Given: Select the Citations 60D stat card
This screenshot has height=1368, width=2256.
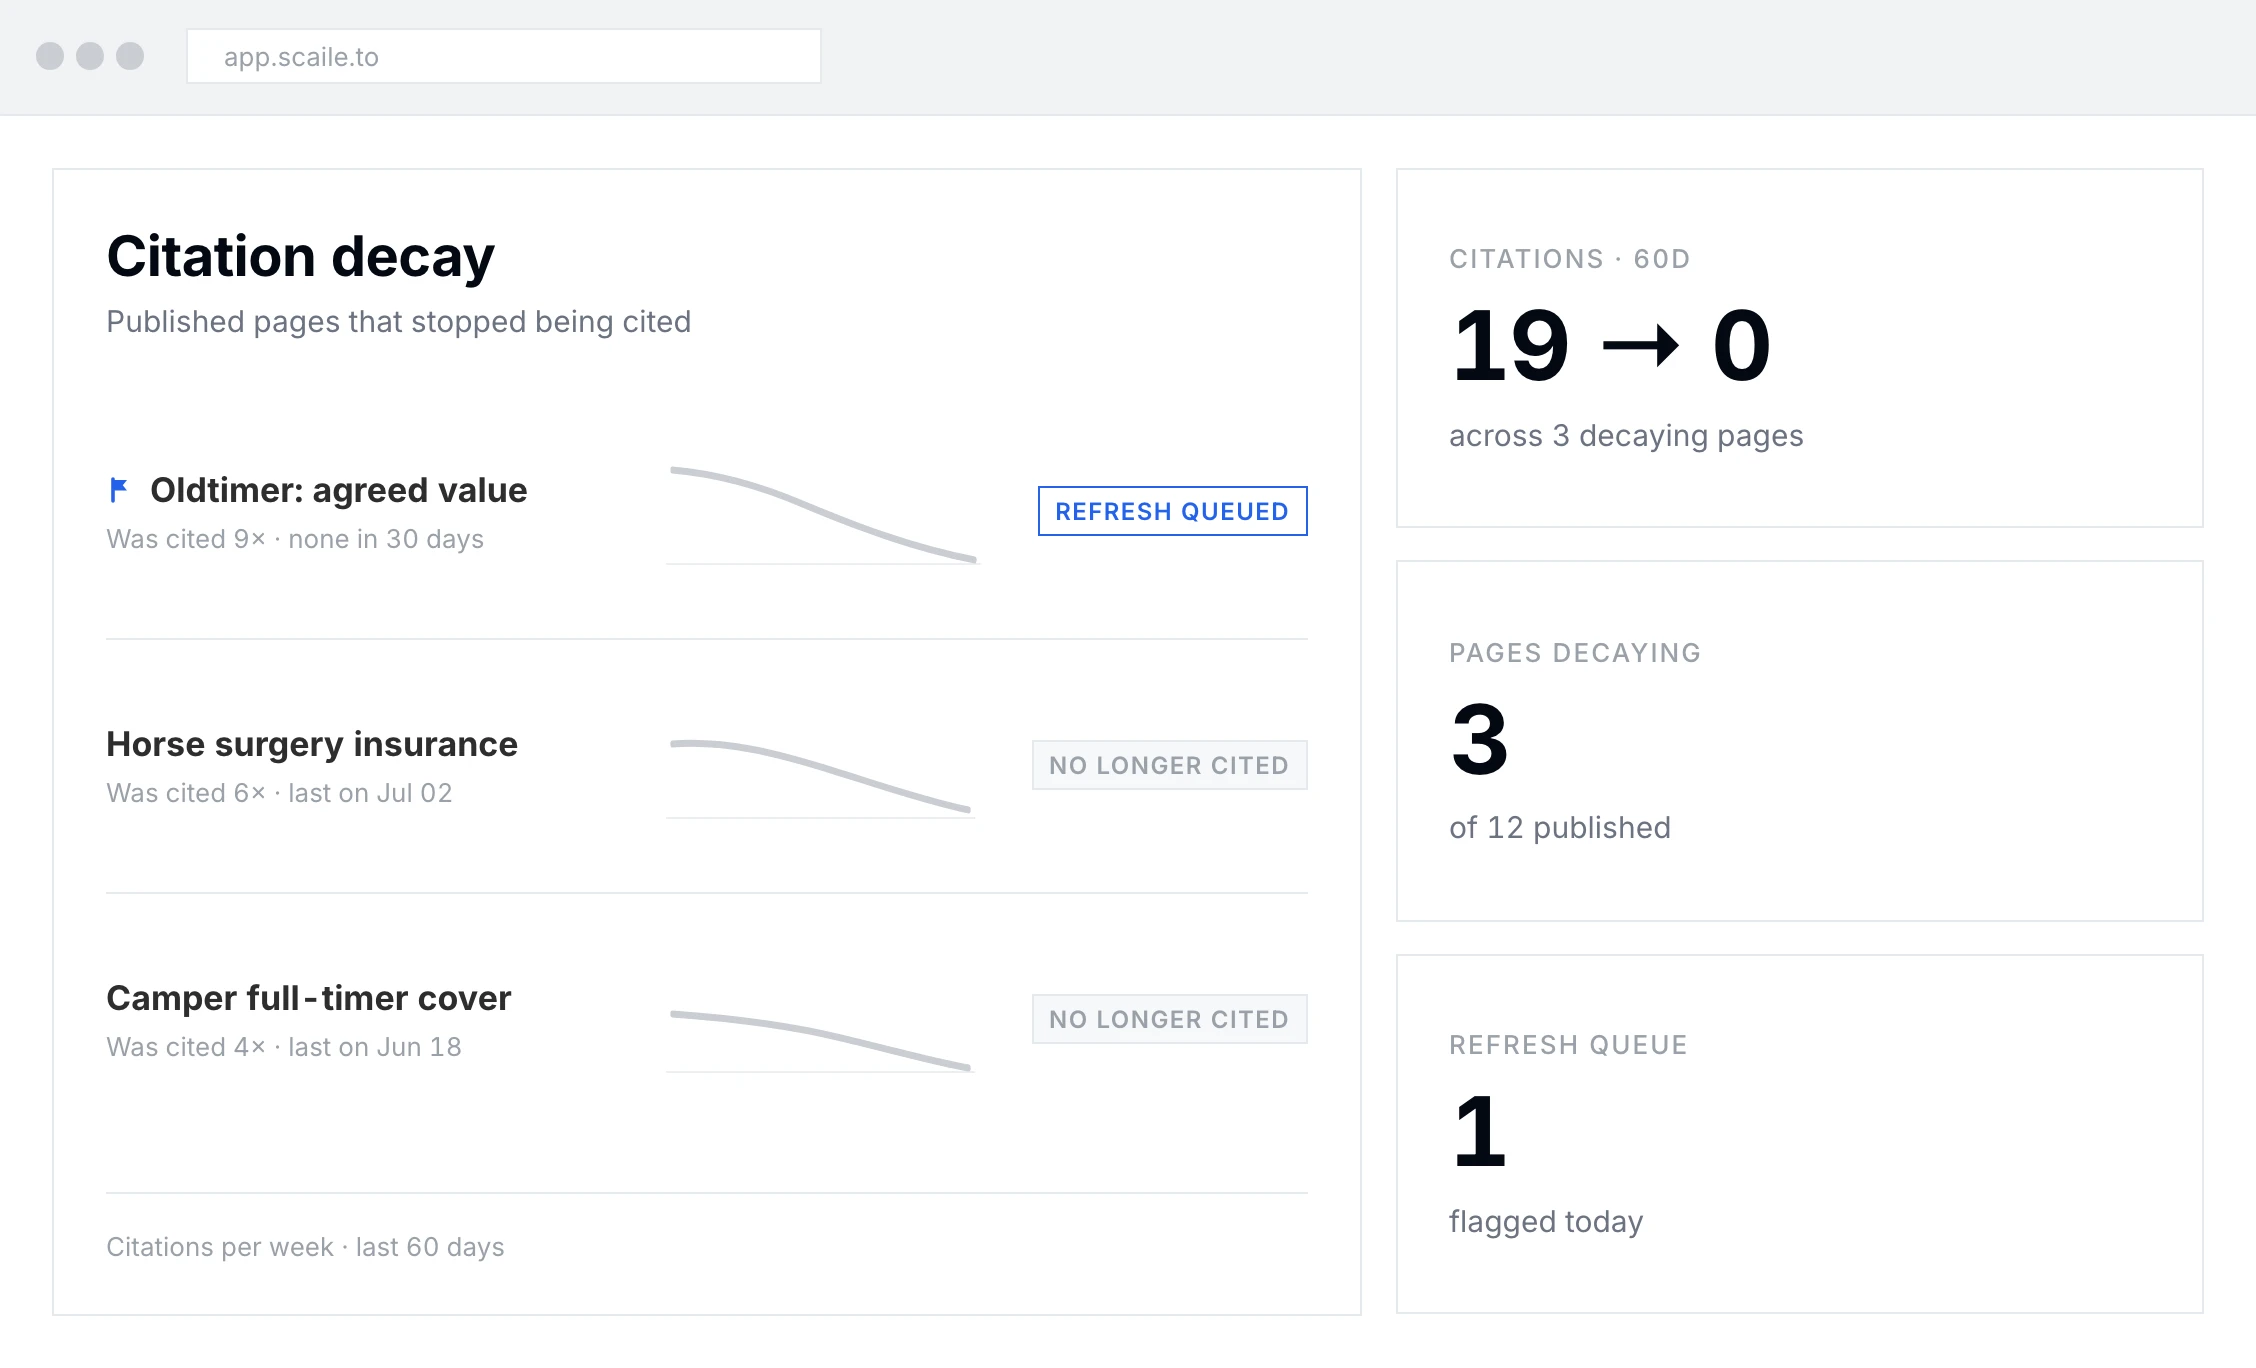Looking at the screenshot, I should click(x=1800, y=348).
